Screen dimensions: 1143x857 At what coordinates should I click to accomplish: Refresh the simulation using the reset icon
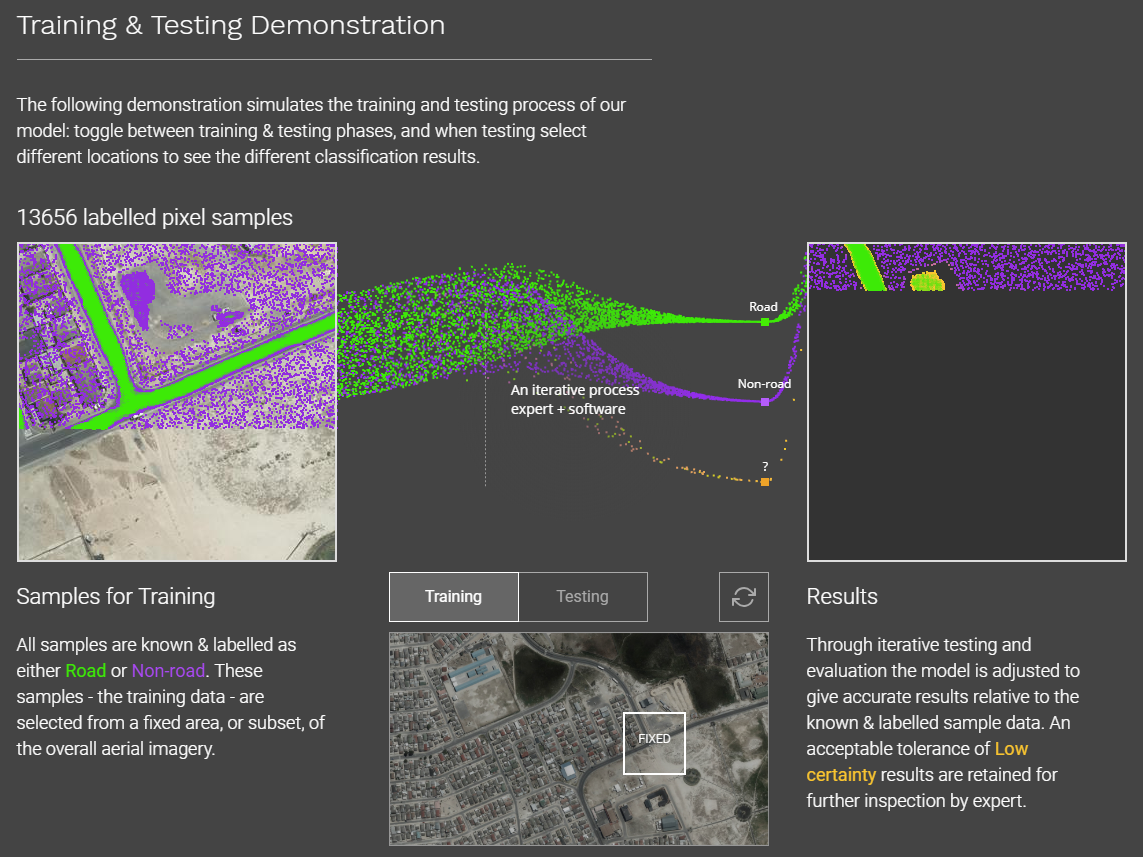pyautogui.click(x=743, y=596)
